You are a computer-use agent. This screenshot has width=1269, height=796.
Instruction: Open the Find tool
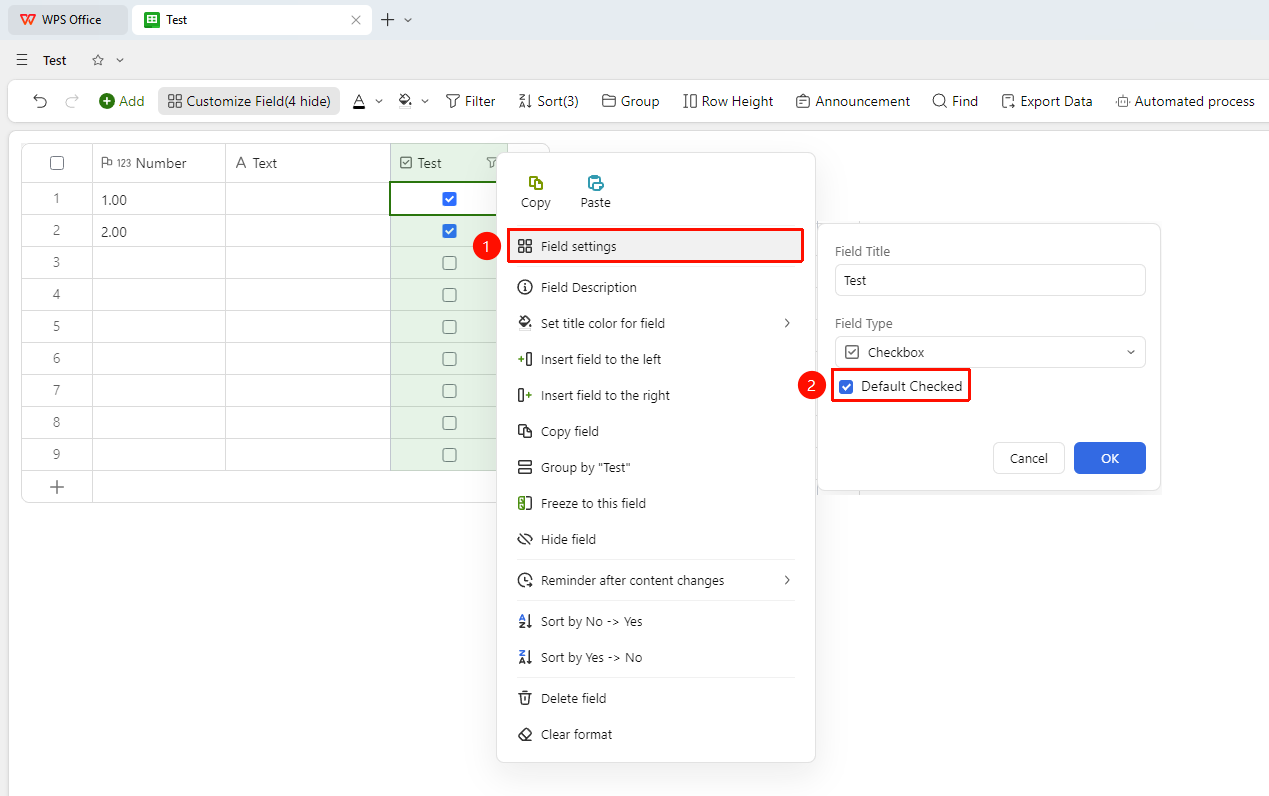tap(955, 101)
